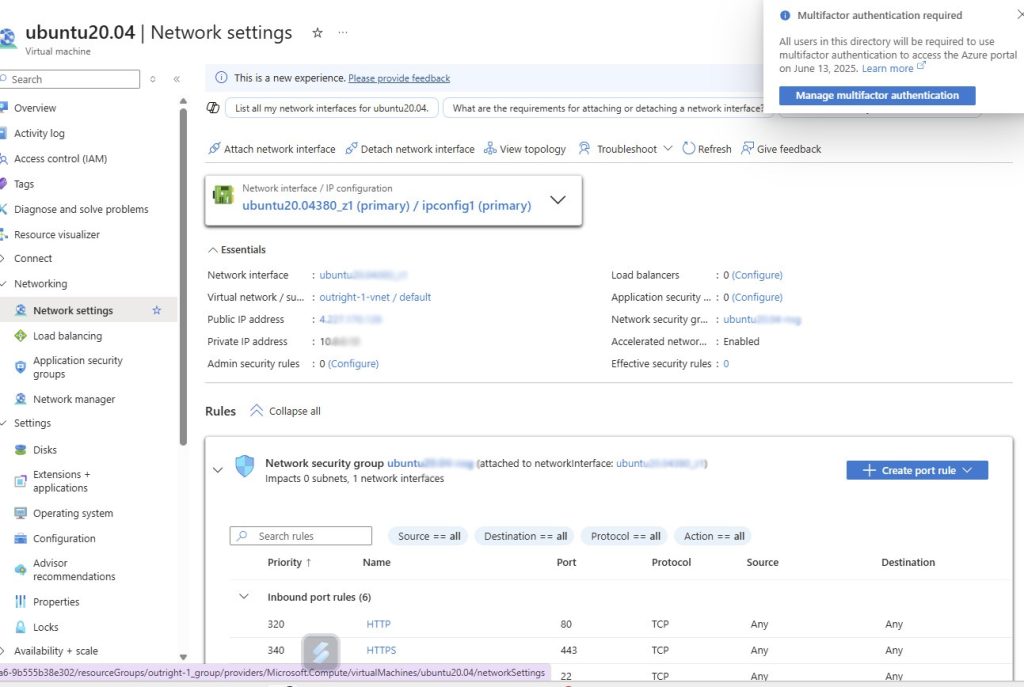The width and height of the screenshot is (1024, 687).
Task: Expand Availability + scale section
Action: (56, 651)
